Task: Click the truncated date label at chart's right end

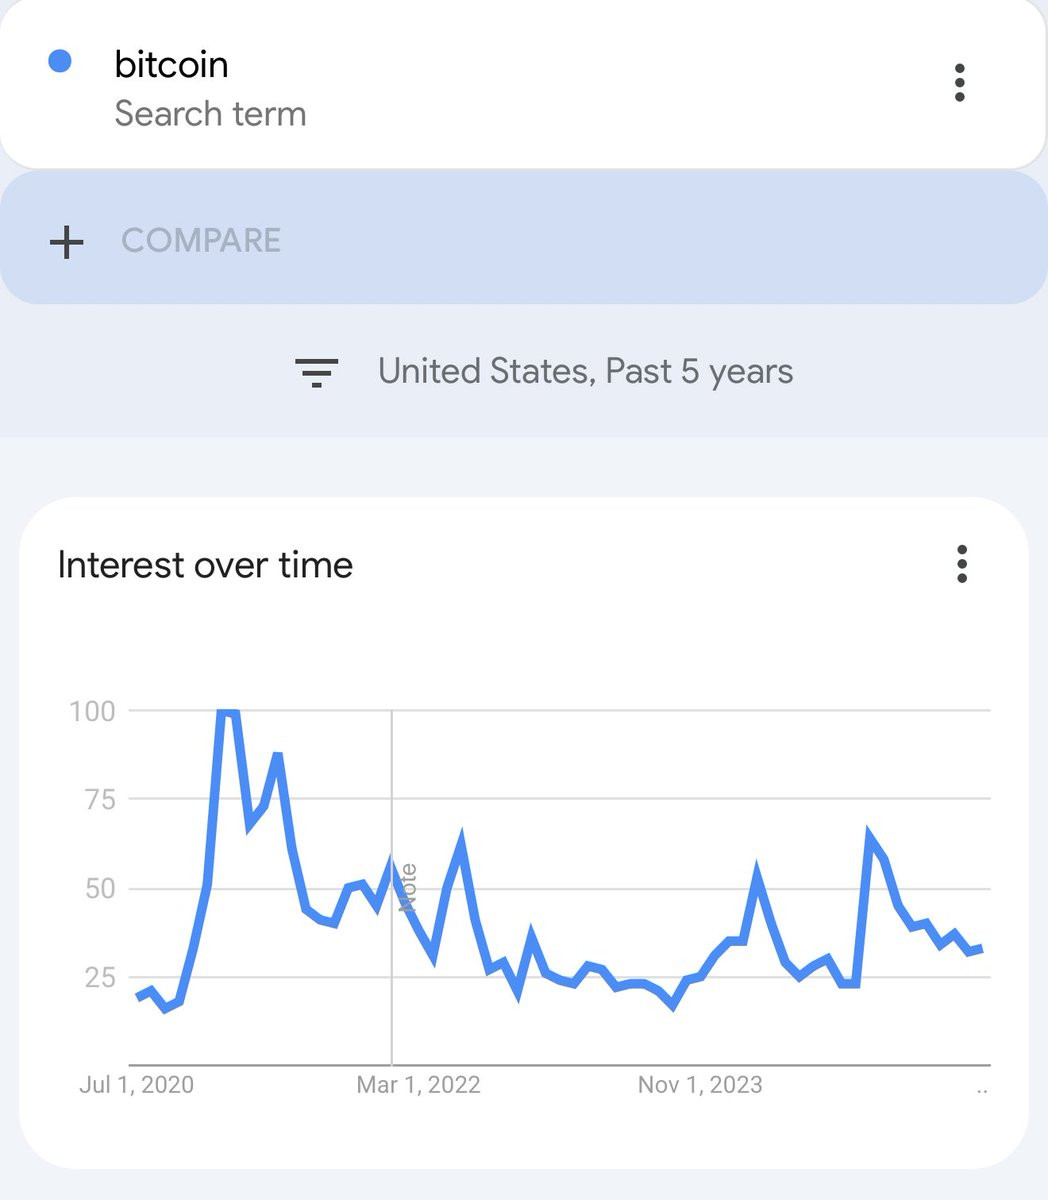Action: pyautogui.click(x=981, y=1088)
